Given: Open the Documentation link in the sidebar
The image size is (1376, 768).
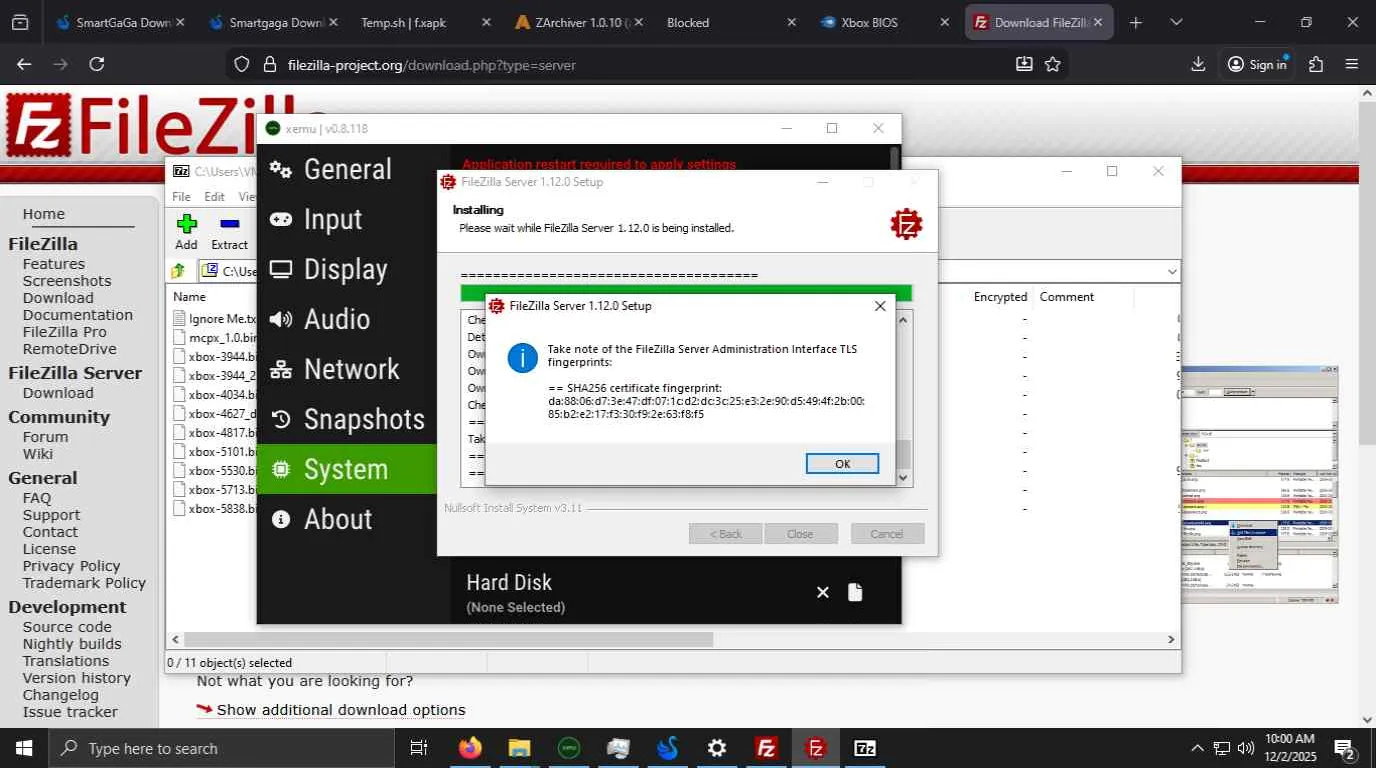Looking at the screenshot, I should point(78,315).
